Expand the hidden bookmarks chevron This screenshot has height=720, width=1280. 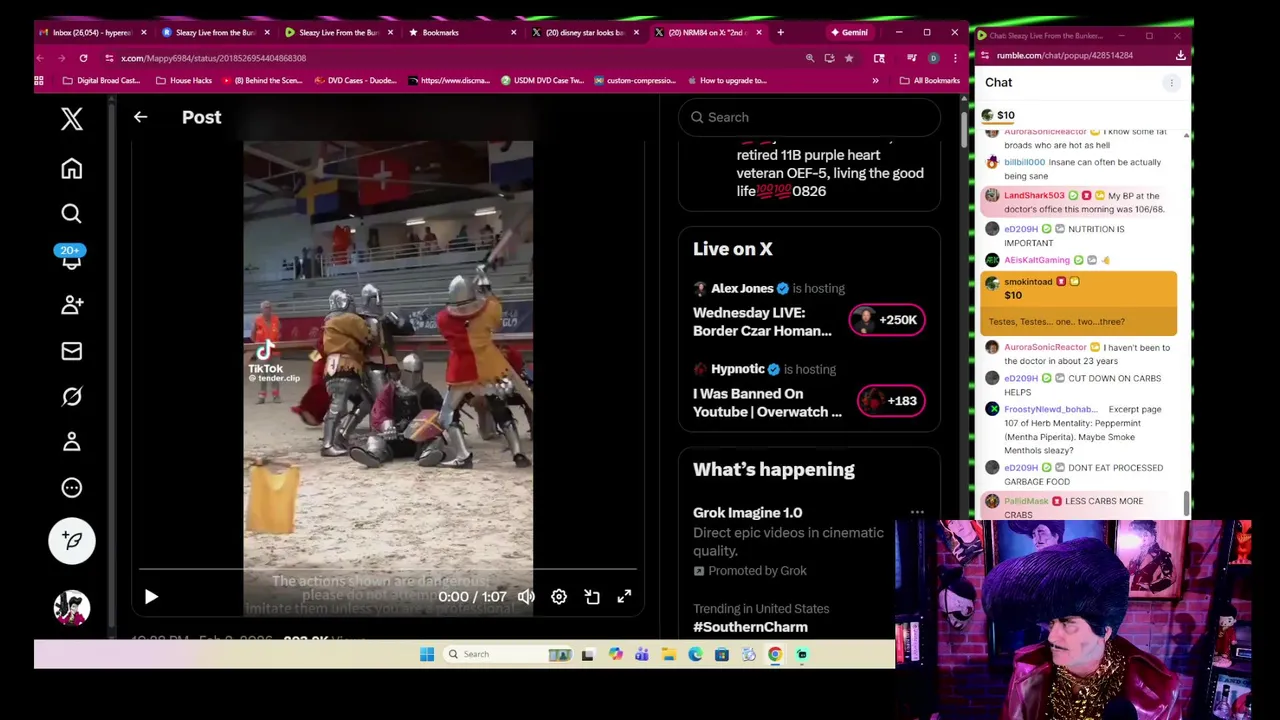point(875,80)
